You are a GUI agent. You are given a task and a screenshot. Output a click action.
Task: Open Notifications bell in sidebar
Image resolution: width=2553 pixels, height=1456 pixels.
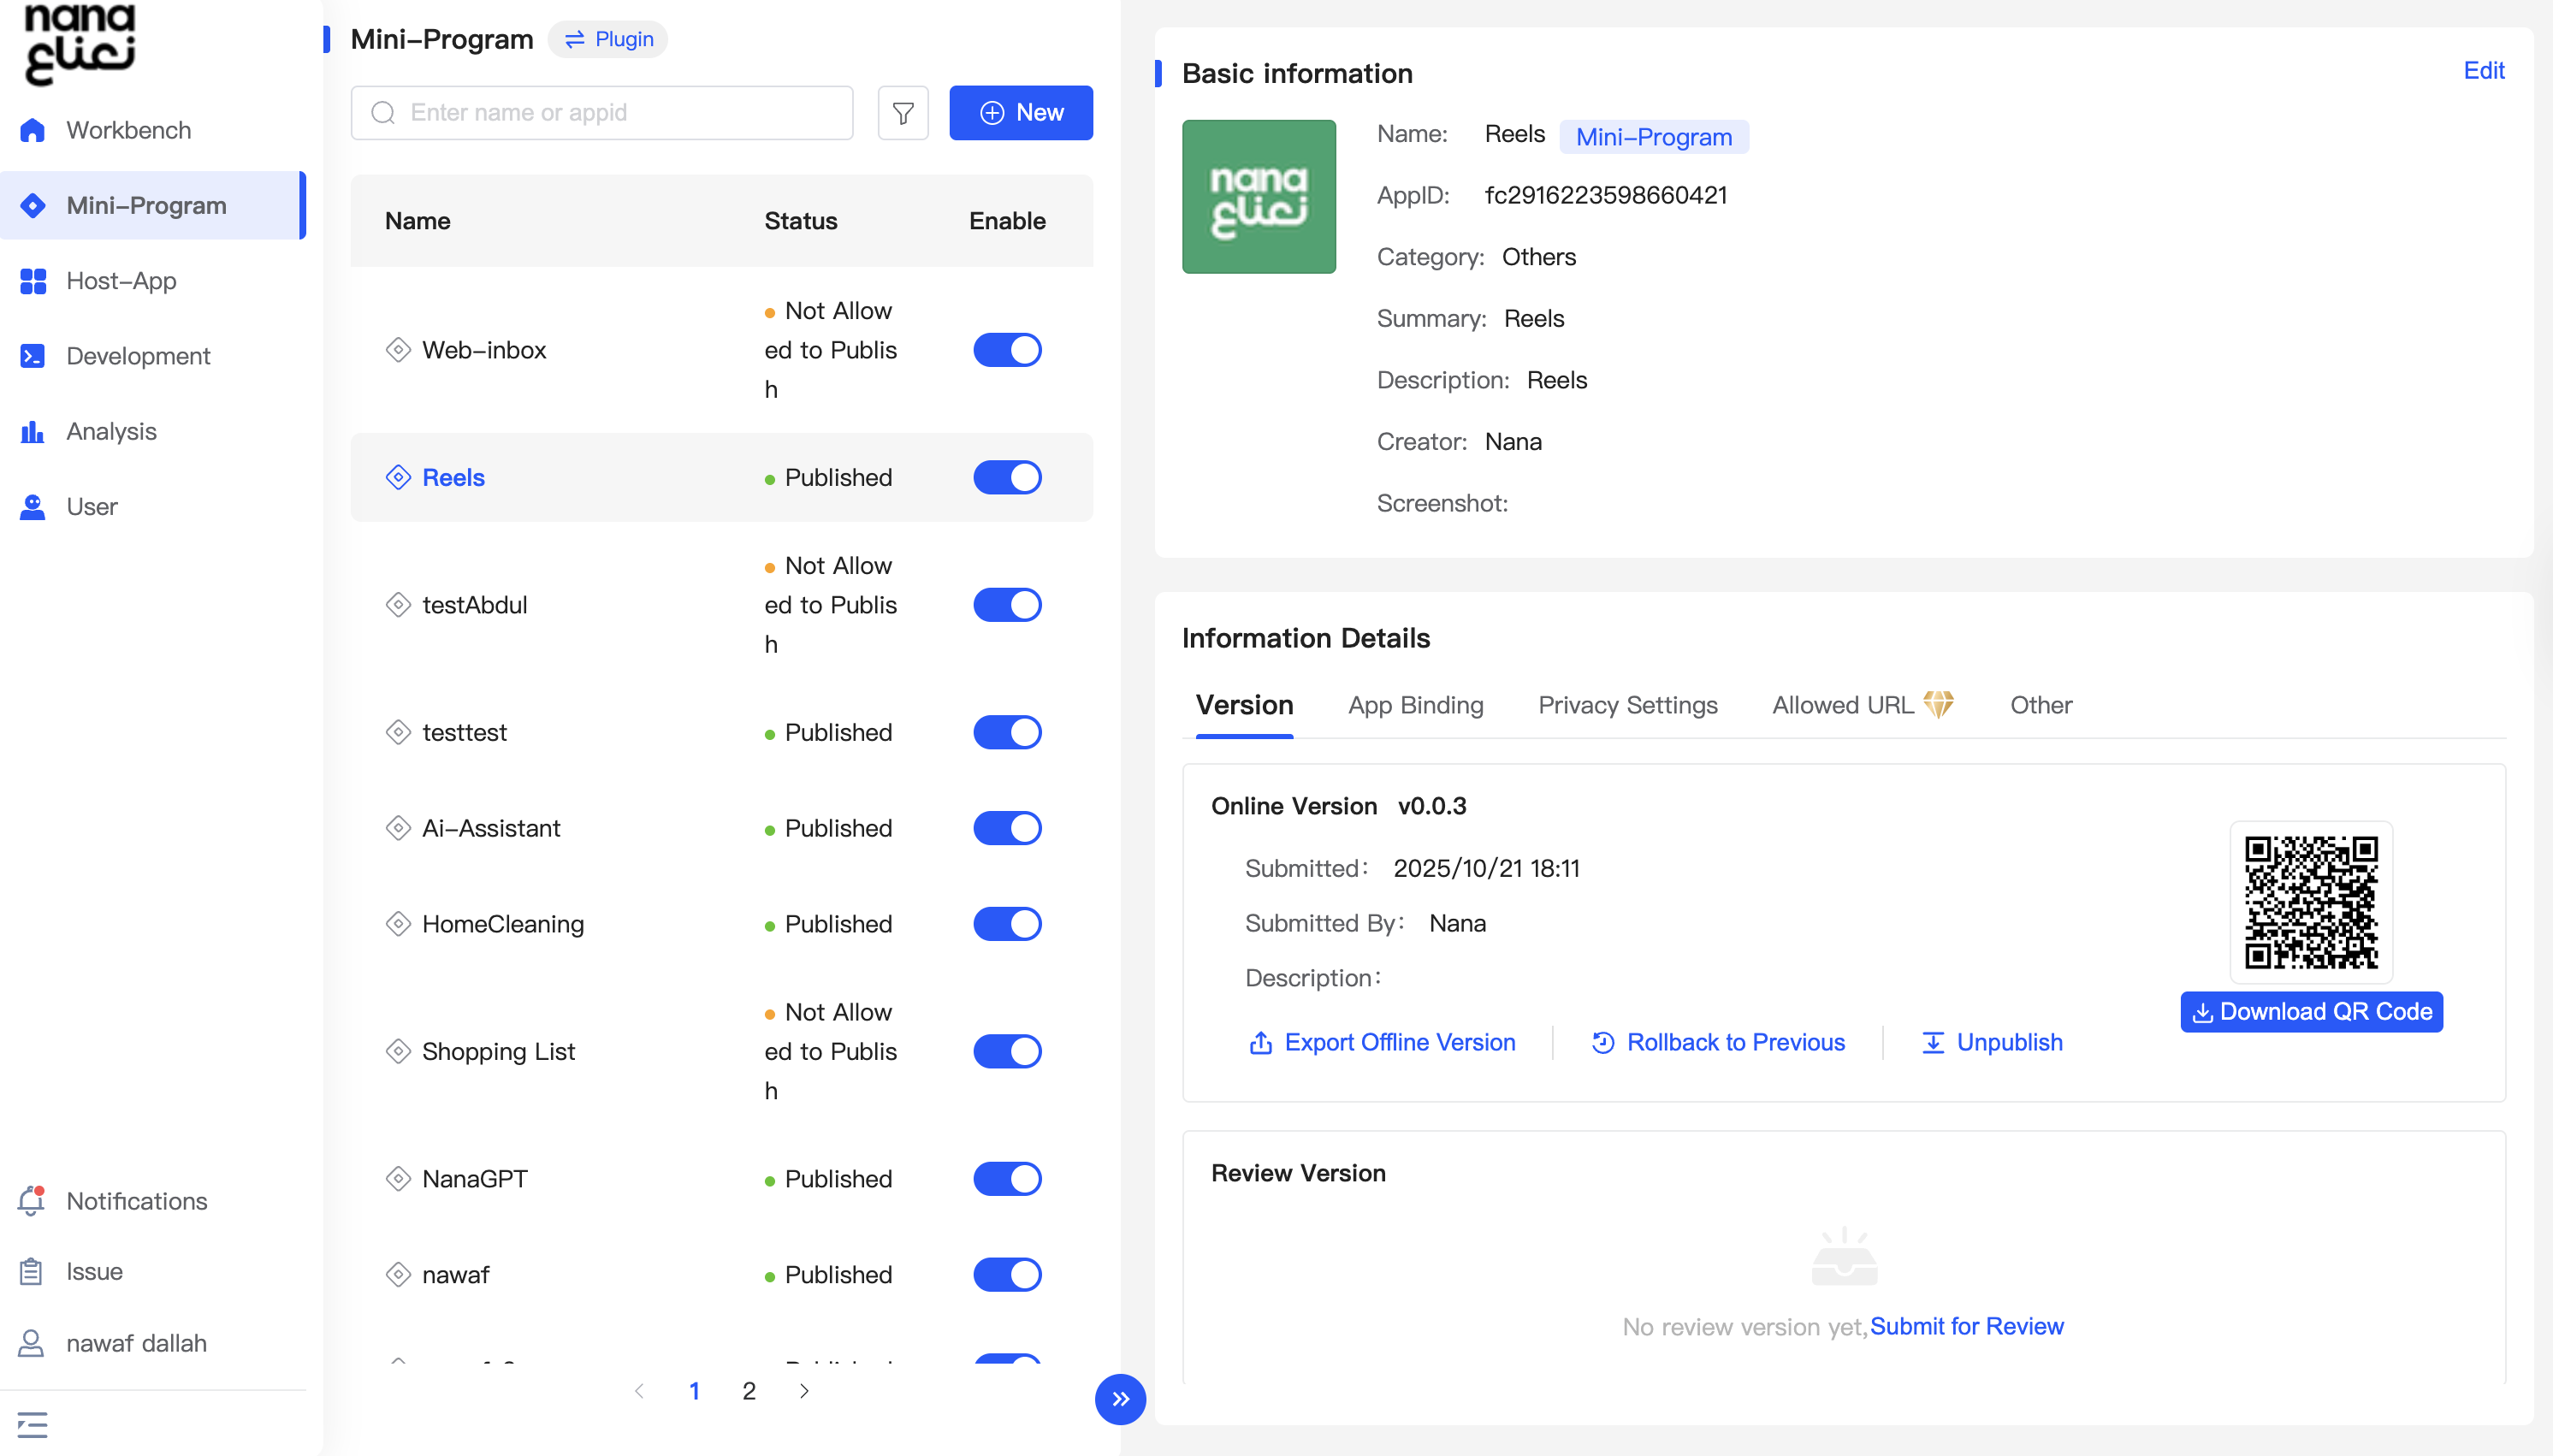32,1200
